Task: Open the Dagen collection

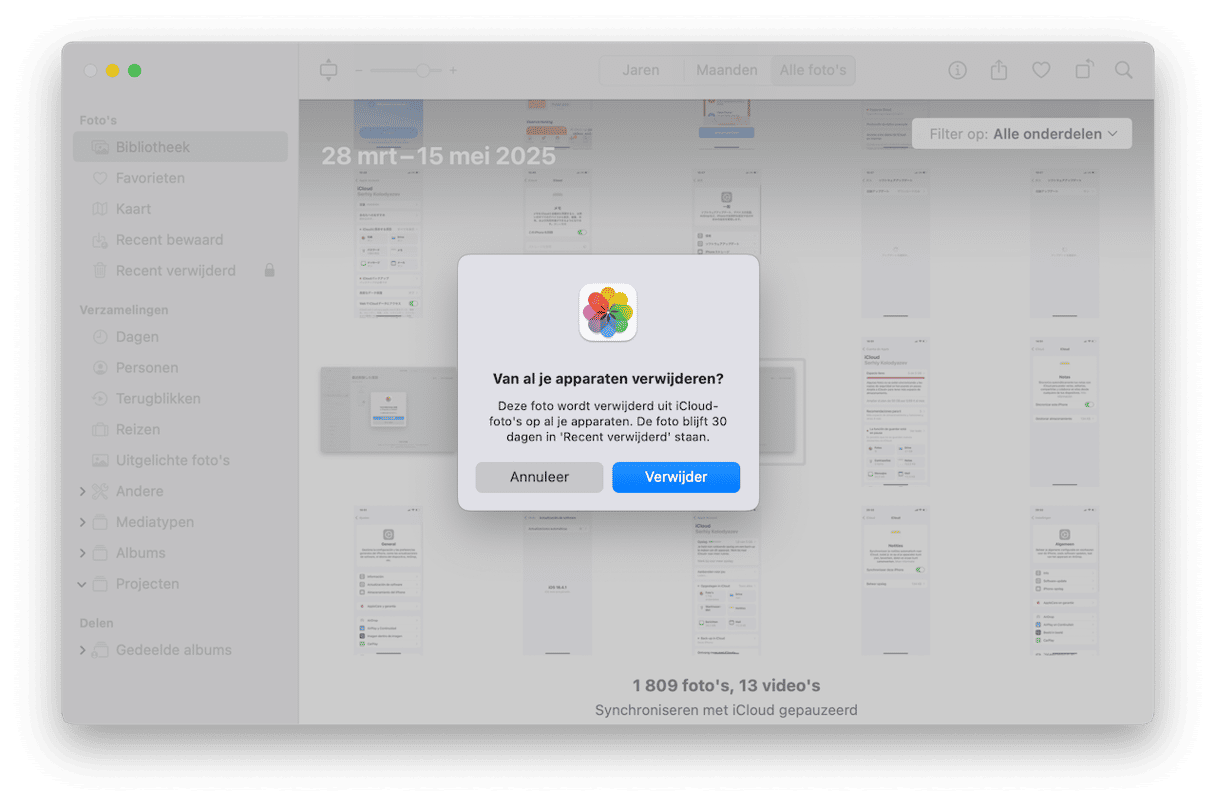Action: click(180, 337)
